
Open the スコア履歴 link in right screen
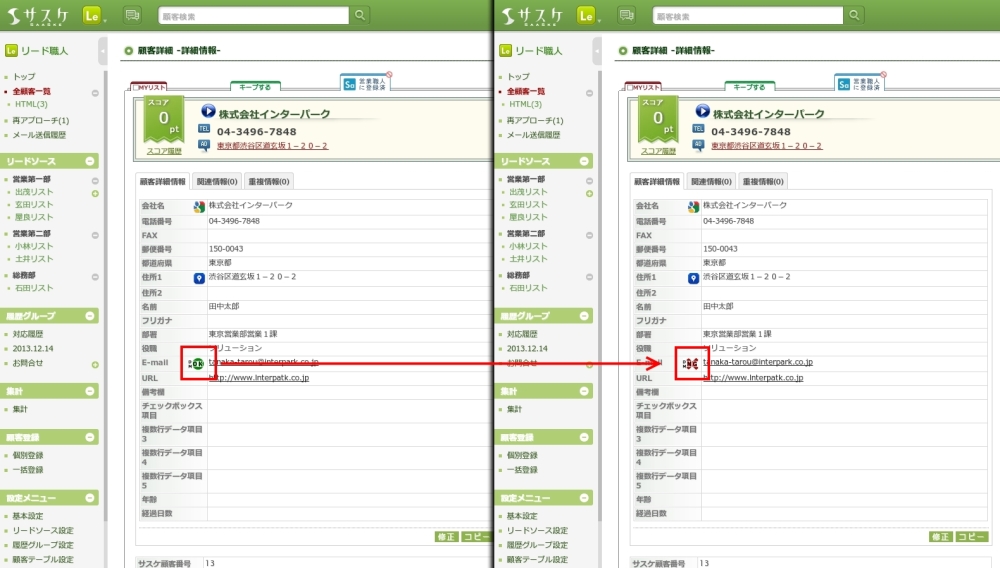point(657,151)
